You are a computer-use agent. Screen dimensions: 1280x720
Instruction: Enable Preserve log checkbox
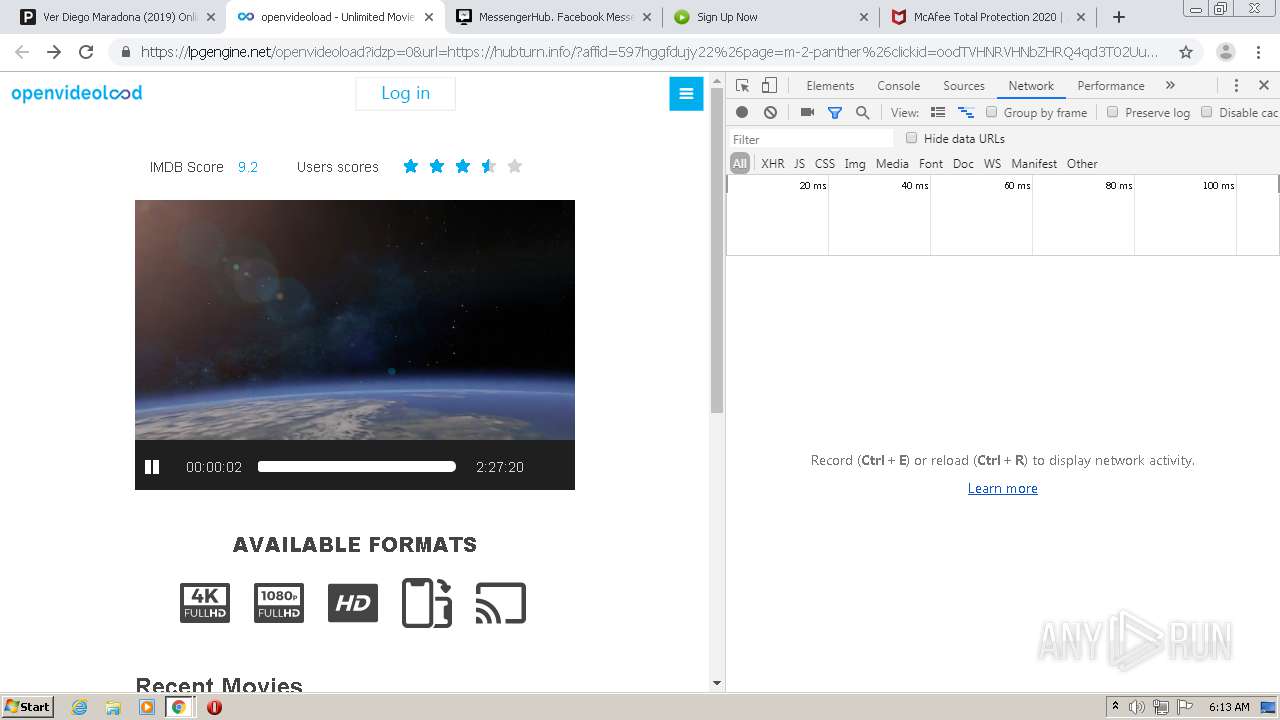pyautogui.click(x=1112, y=112)
